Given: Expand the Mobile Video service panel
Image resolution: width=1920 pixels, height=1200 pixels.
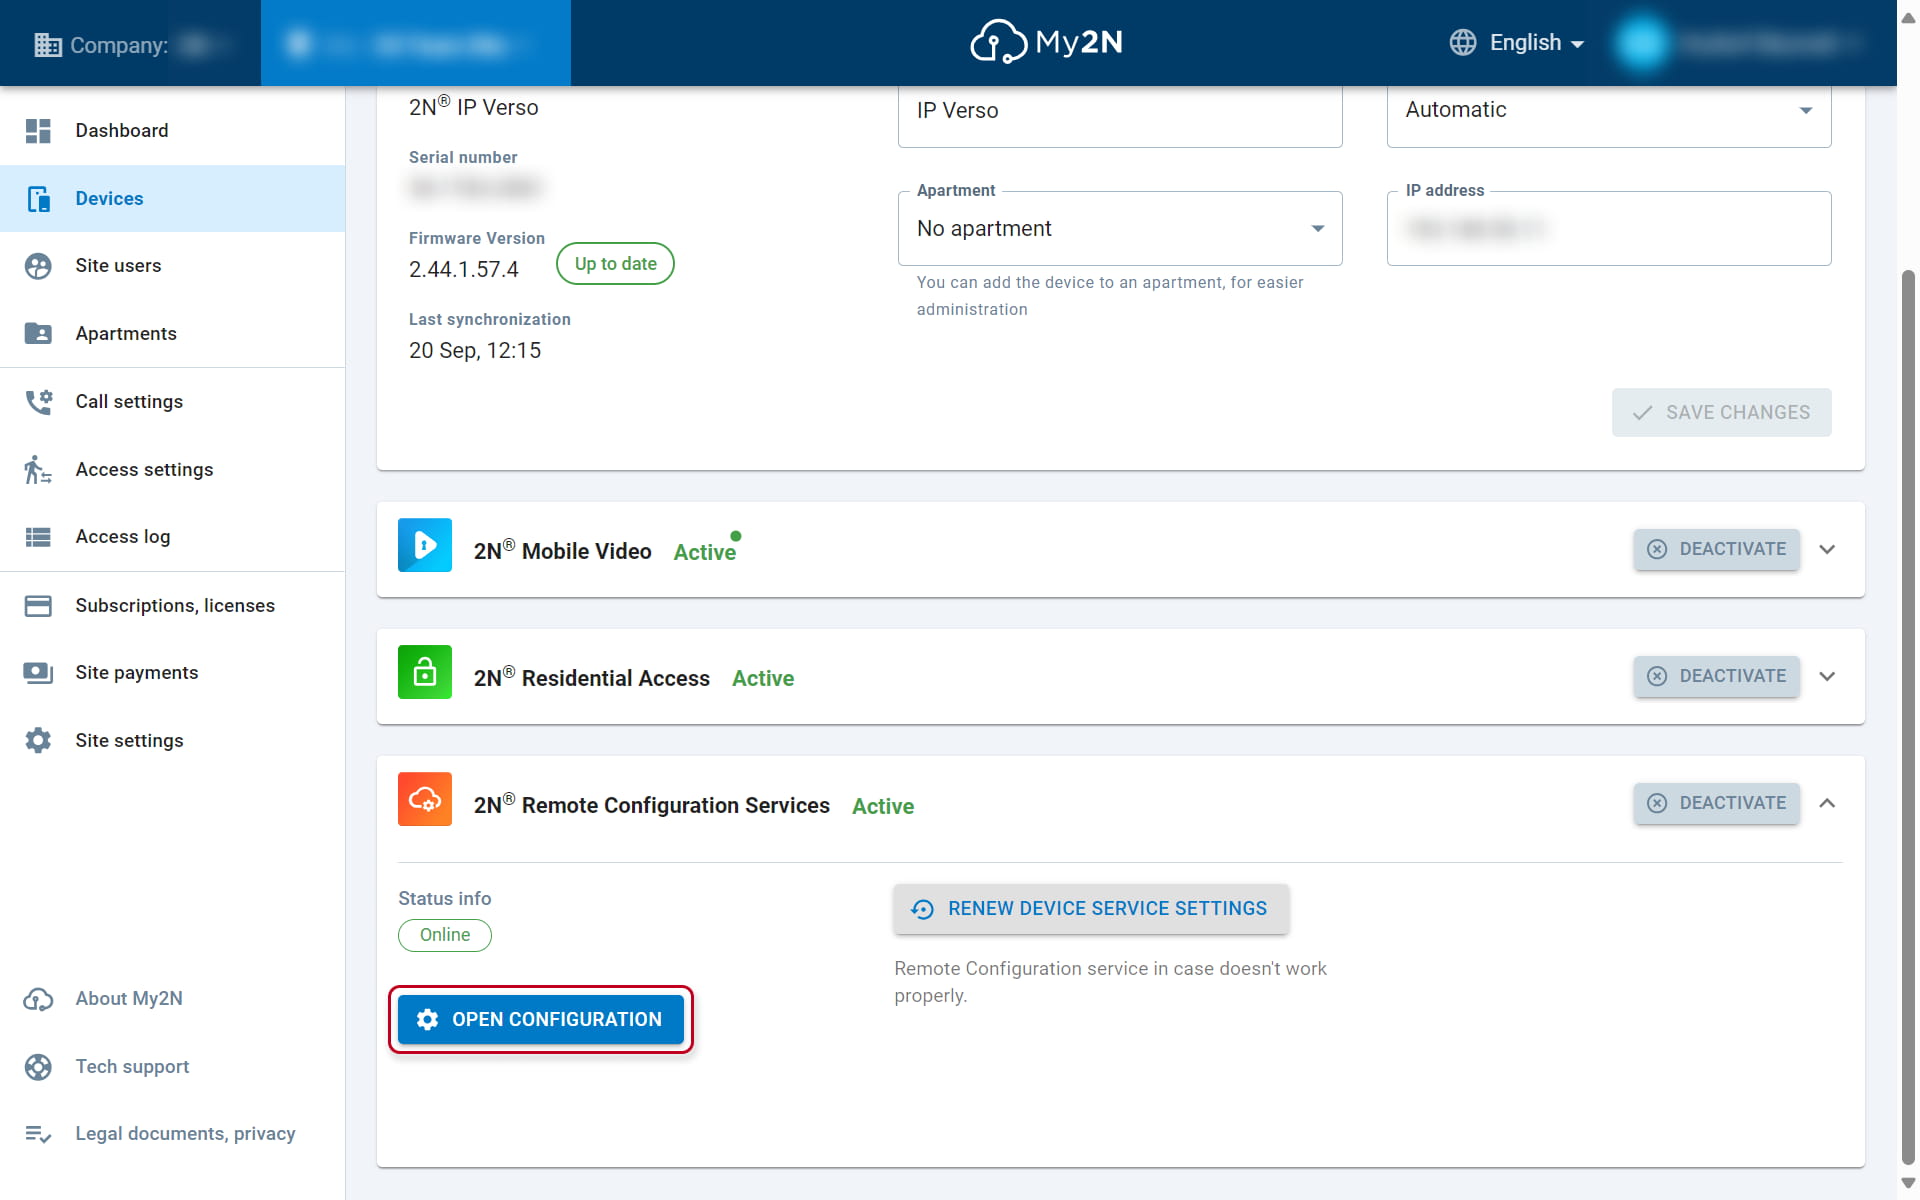Looking at the screenshot, I should tap(1827, 549).
